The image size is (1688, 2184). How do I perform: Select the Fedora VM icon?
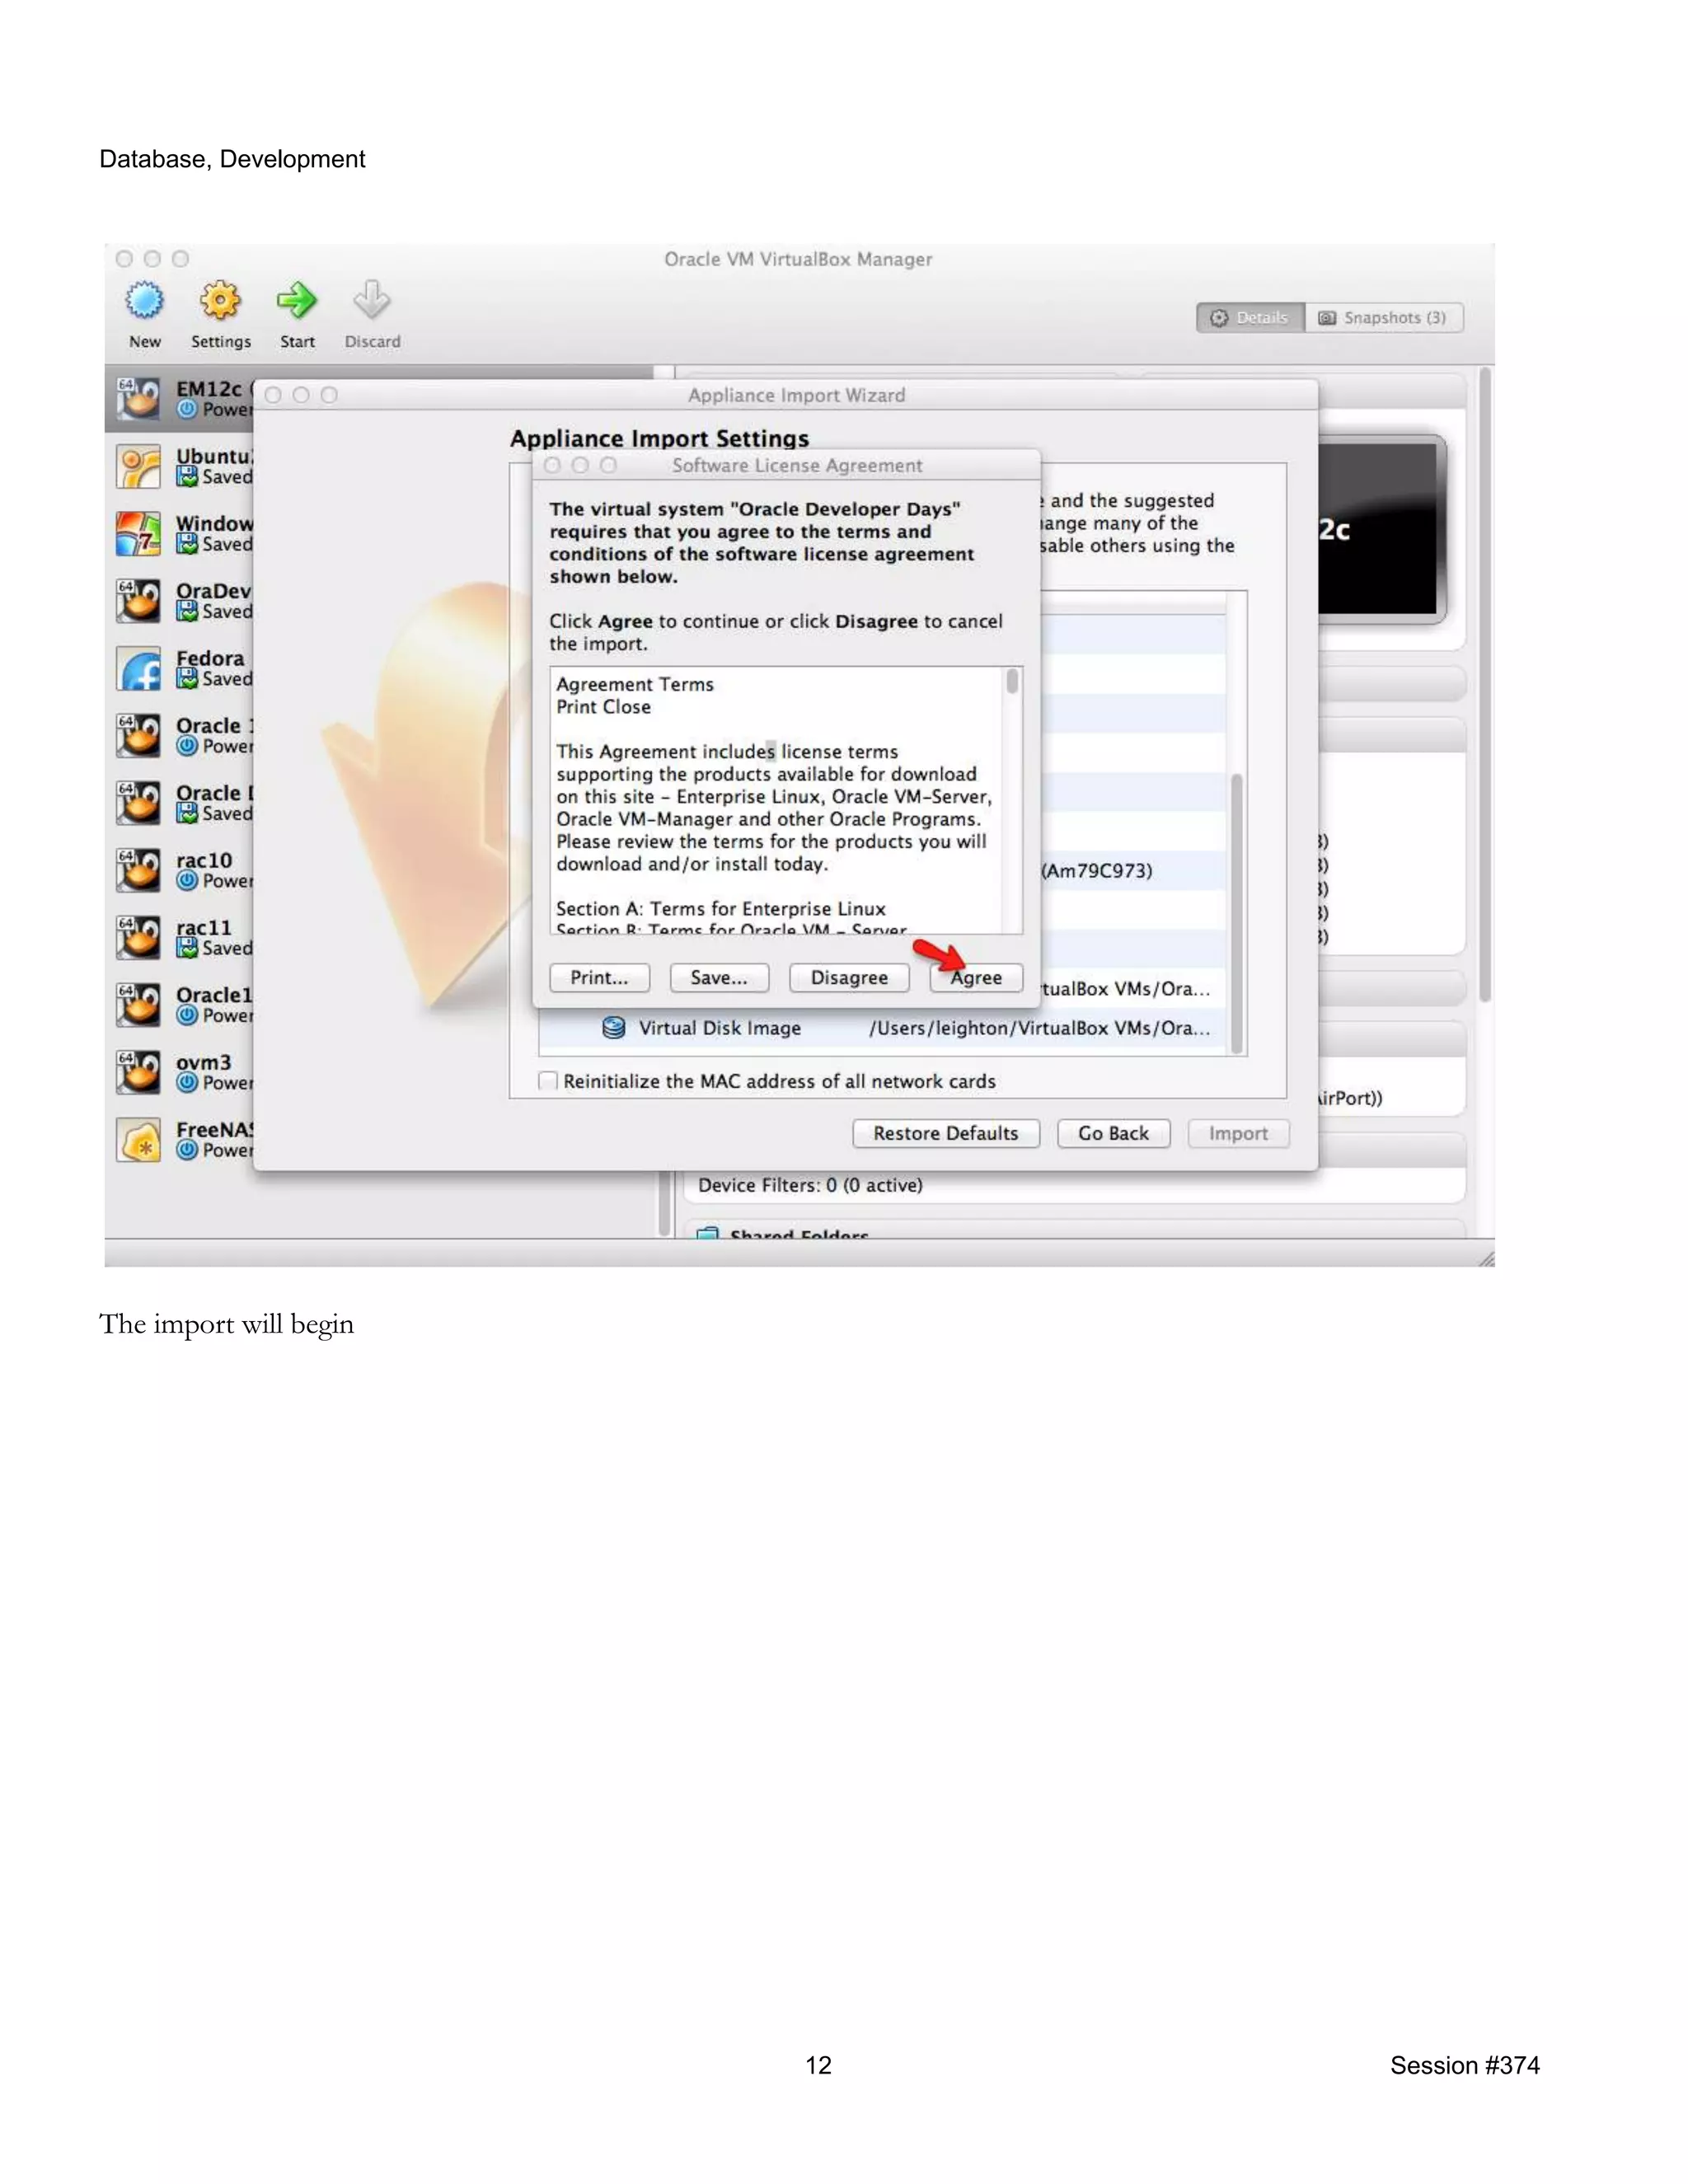click(138, 668)
